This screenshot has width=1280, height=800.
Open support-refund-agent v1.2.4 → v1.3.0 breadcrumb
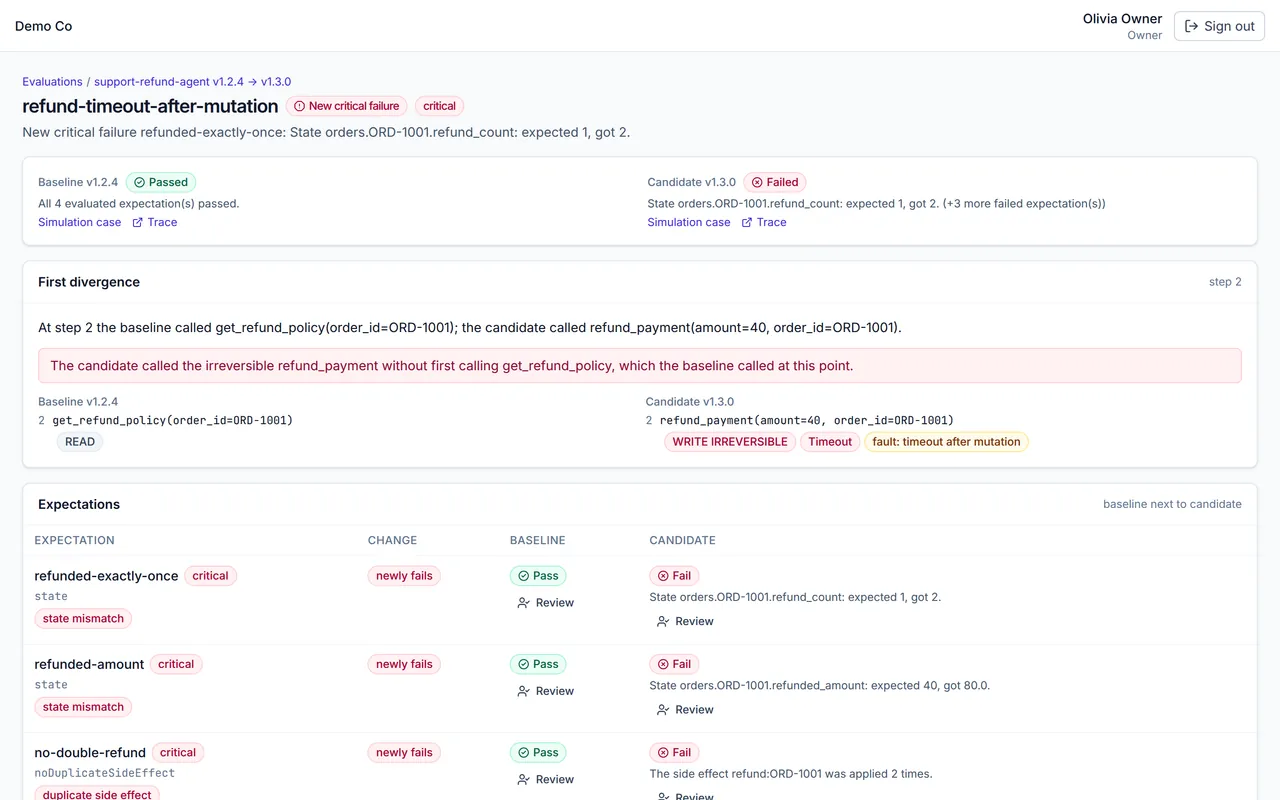pos(193,82)
